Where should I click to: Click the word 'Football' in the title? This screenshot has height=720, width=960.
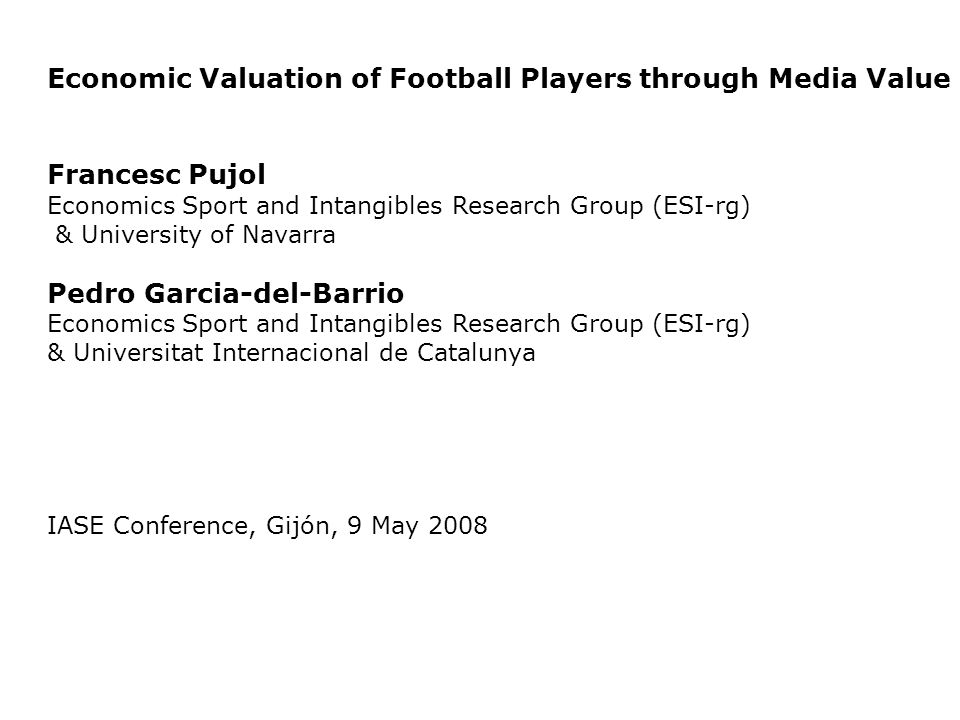(x=450, y=78)
